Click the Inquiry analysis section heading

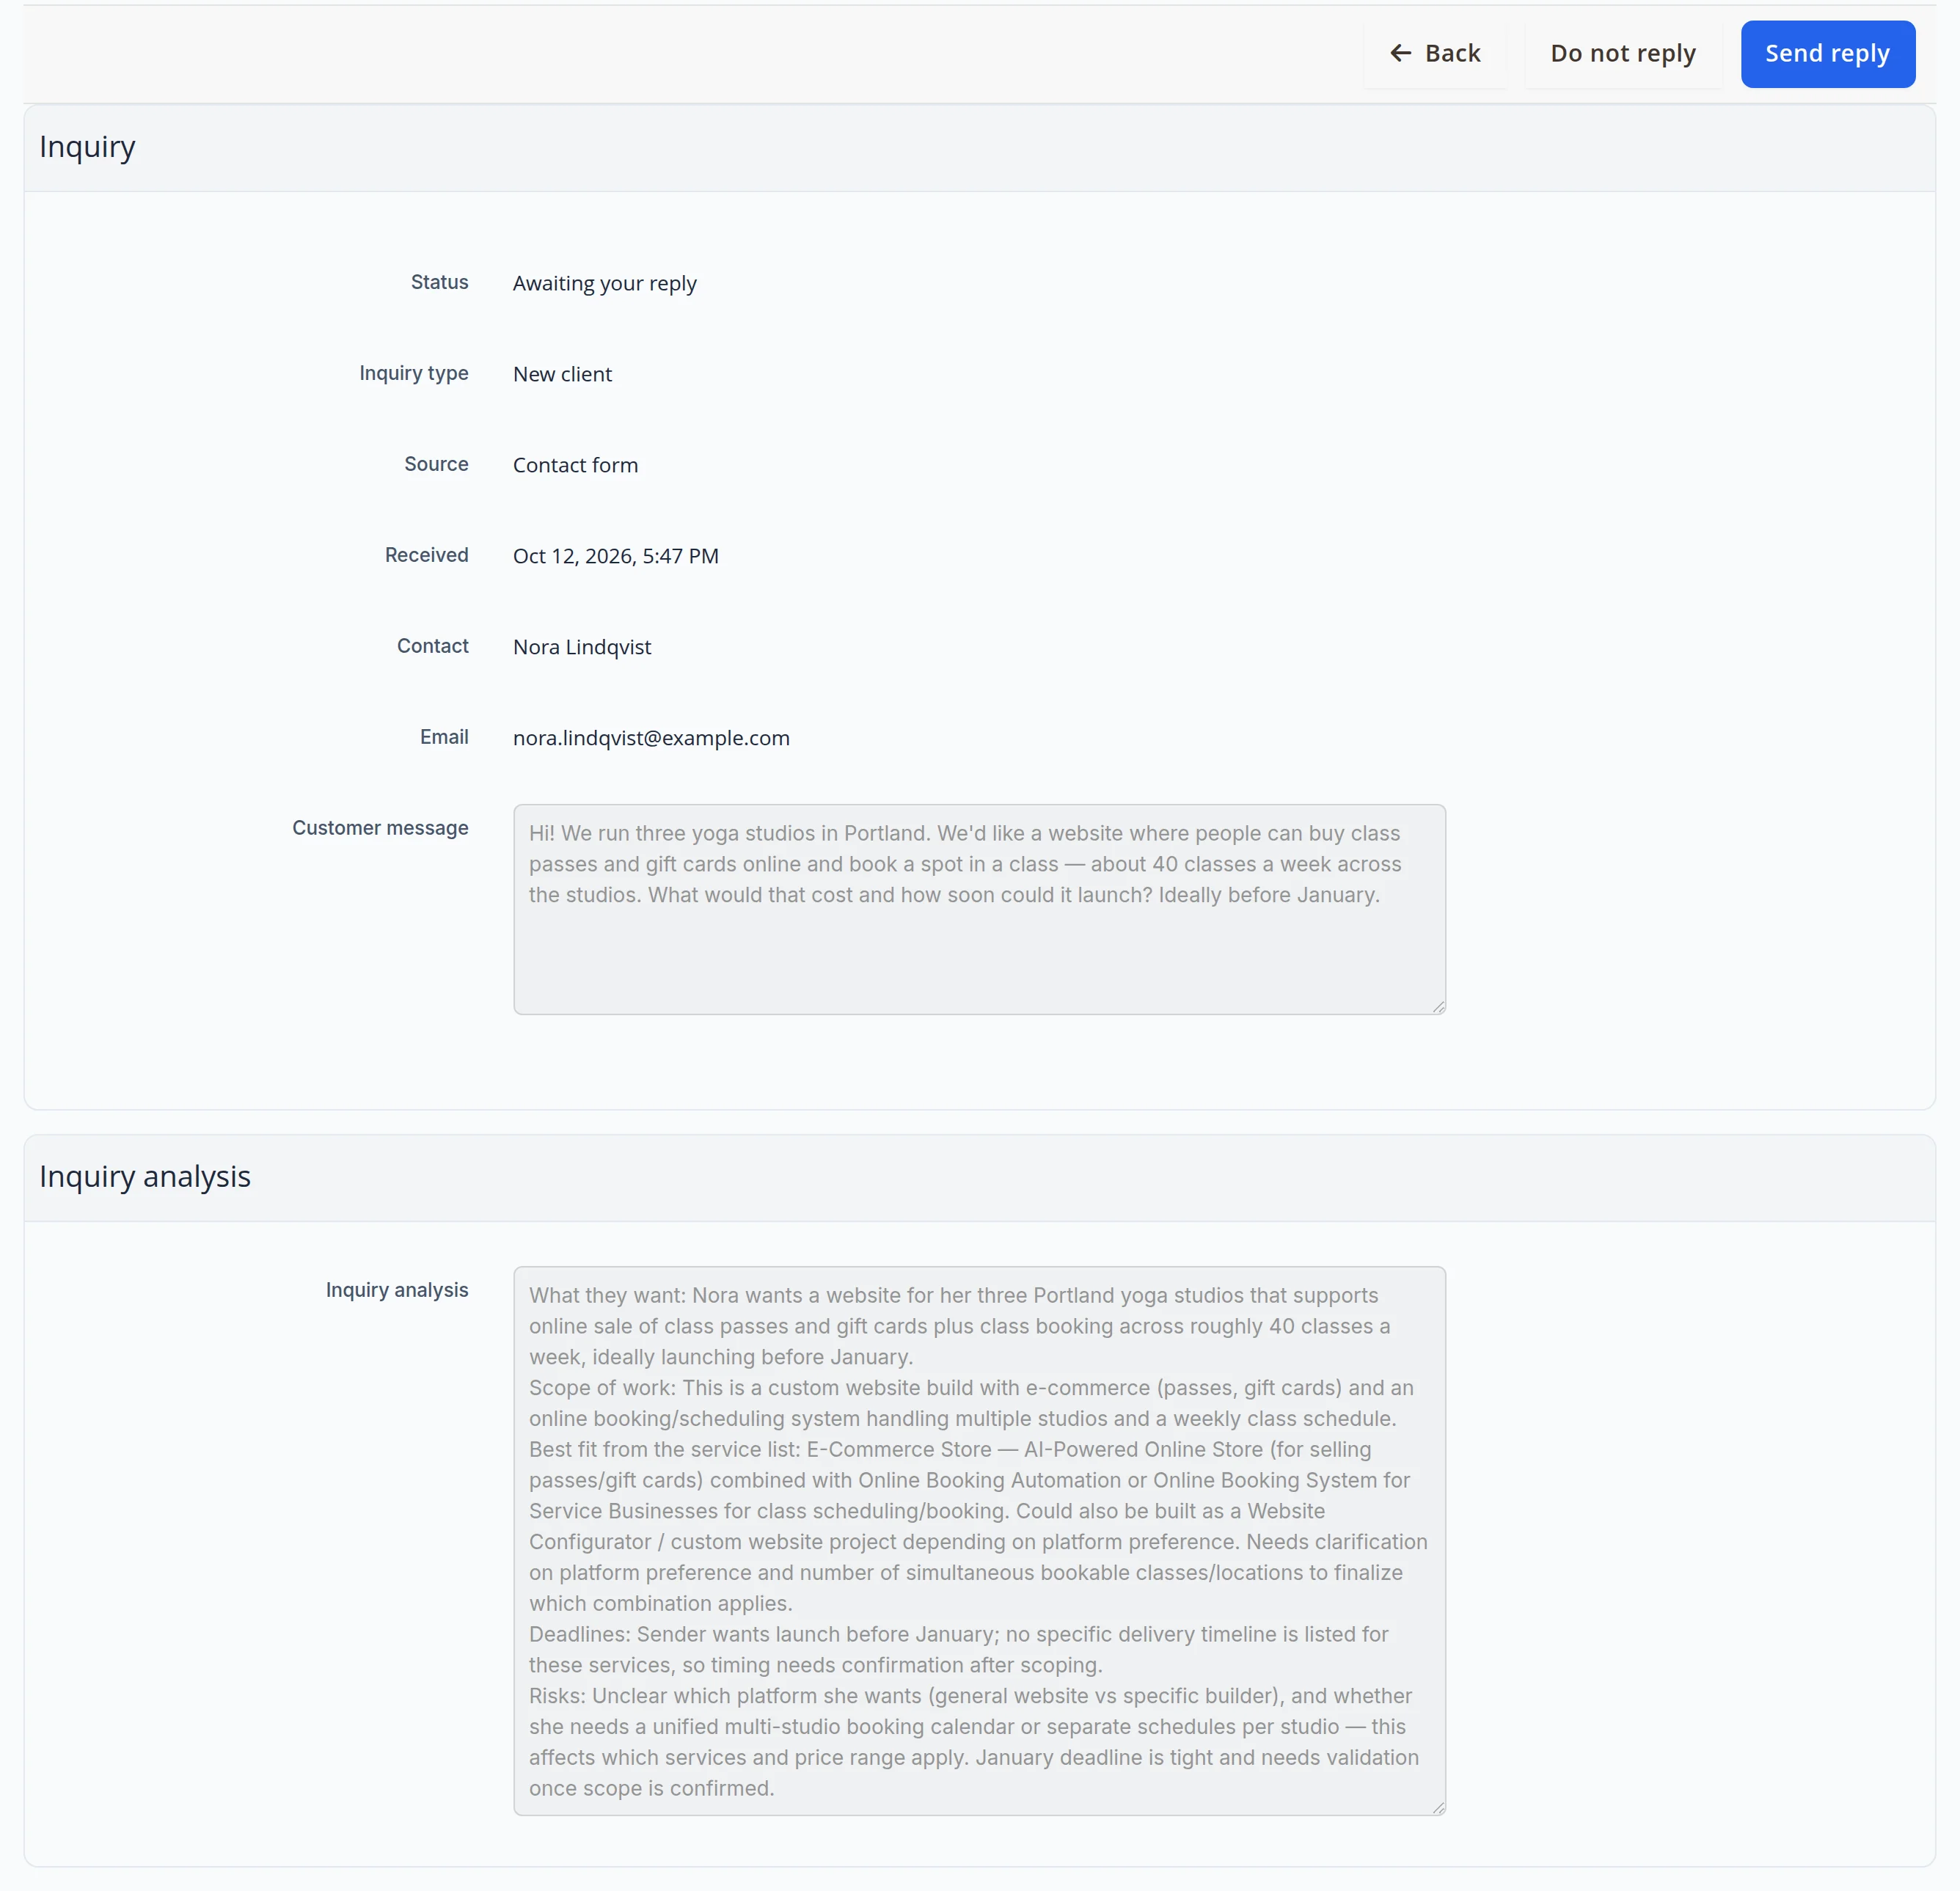point(145,1176)
